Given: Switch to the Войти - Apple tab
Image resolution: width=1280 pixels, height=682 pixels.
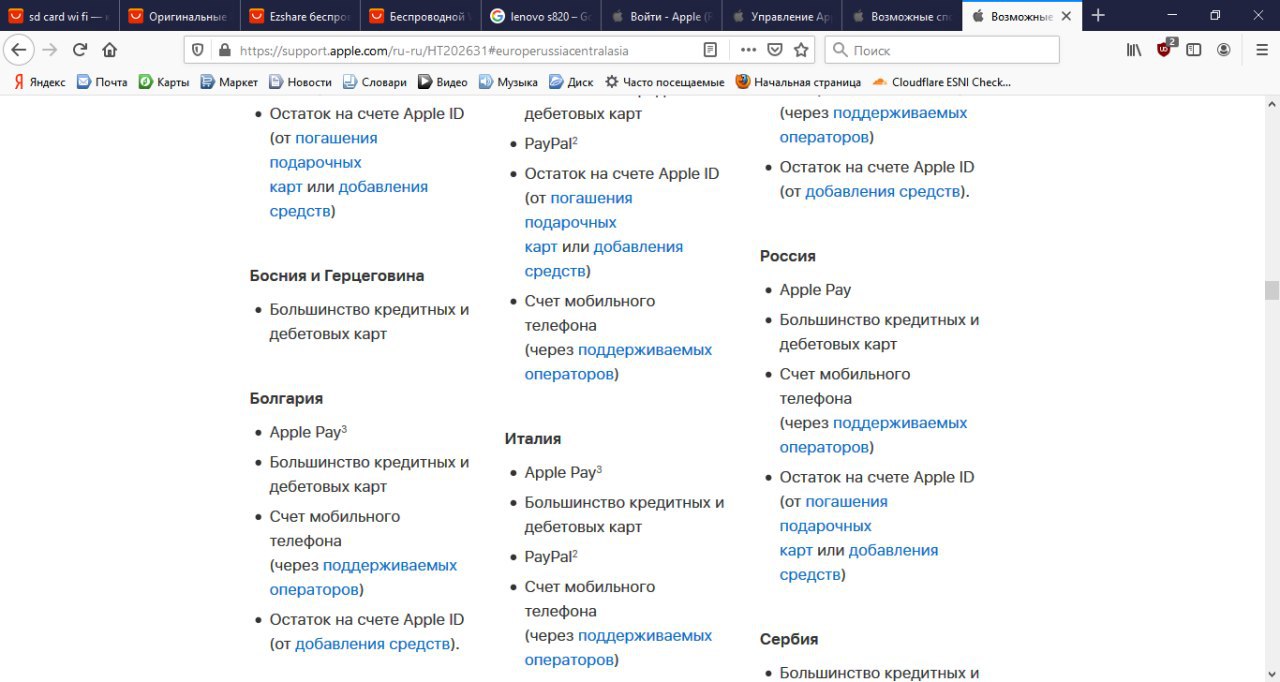Looking at the screenshot, I should point(660,16).
